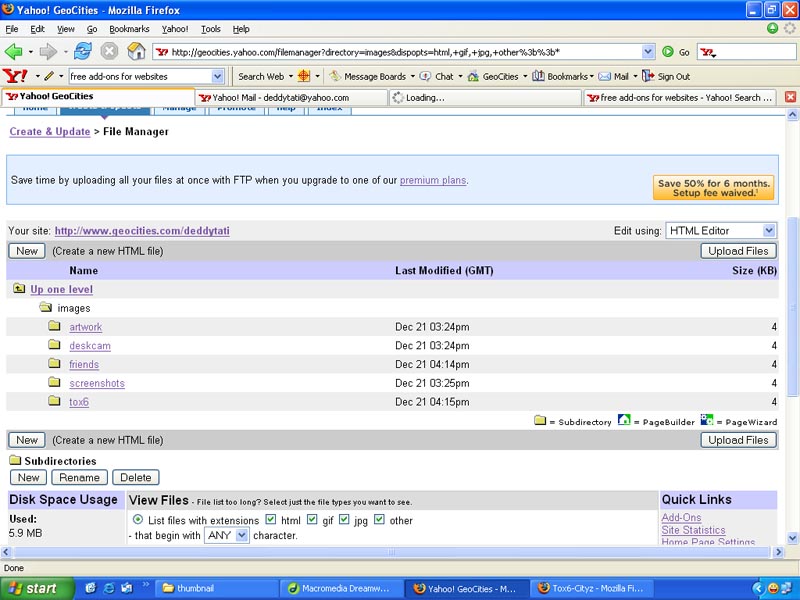Click the gray Forward arrow
The width and height of the screenshot is (800, 600).
point(48,52)
